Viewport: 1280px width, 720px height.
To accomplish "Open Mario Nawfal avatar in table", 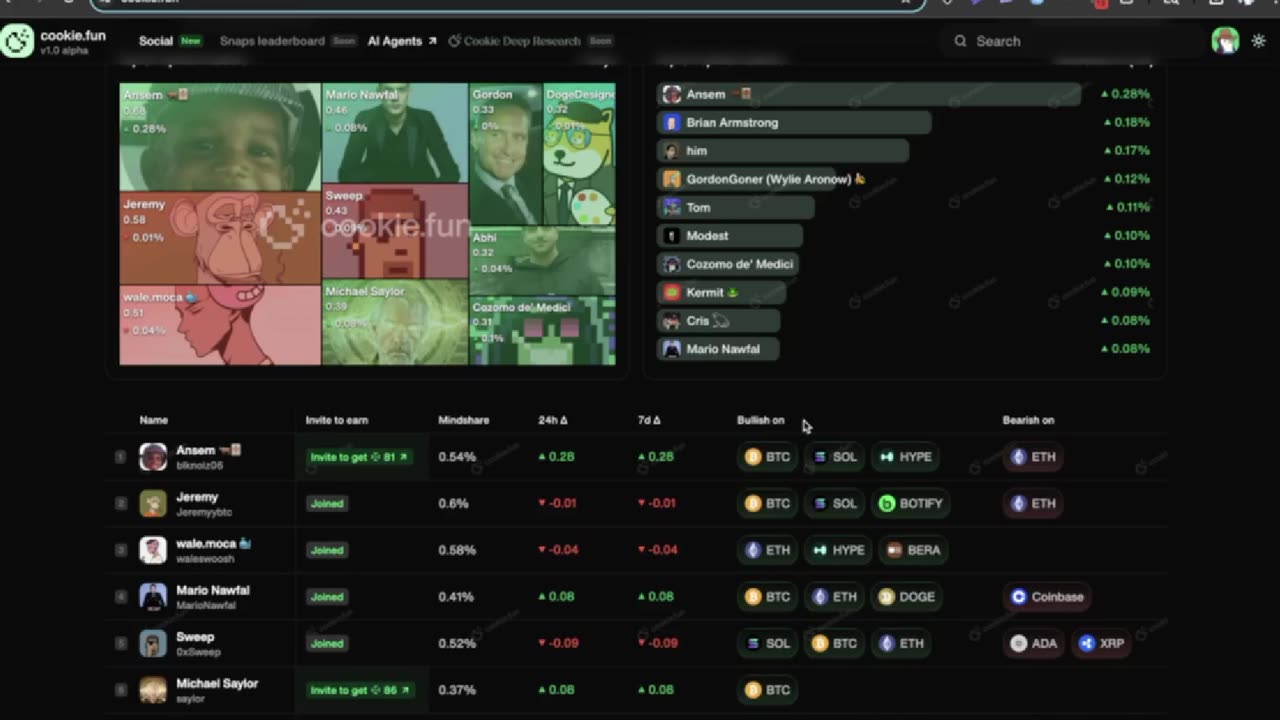I will (x=153, y=597).
